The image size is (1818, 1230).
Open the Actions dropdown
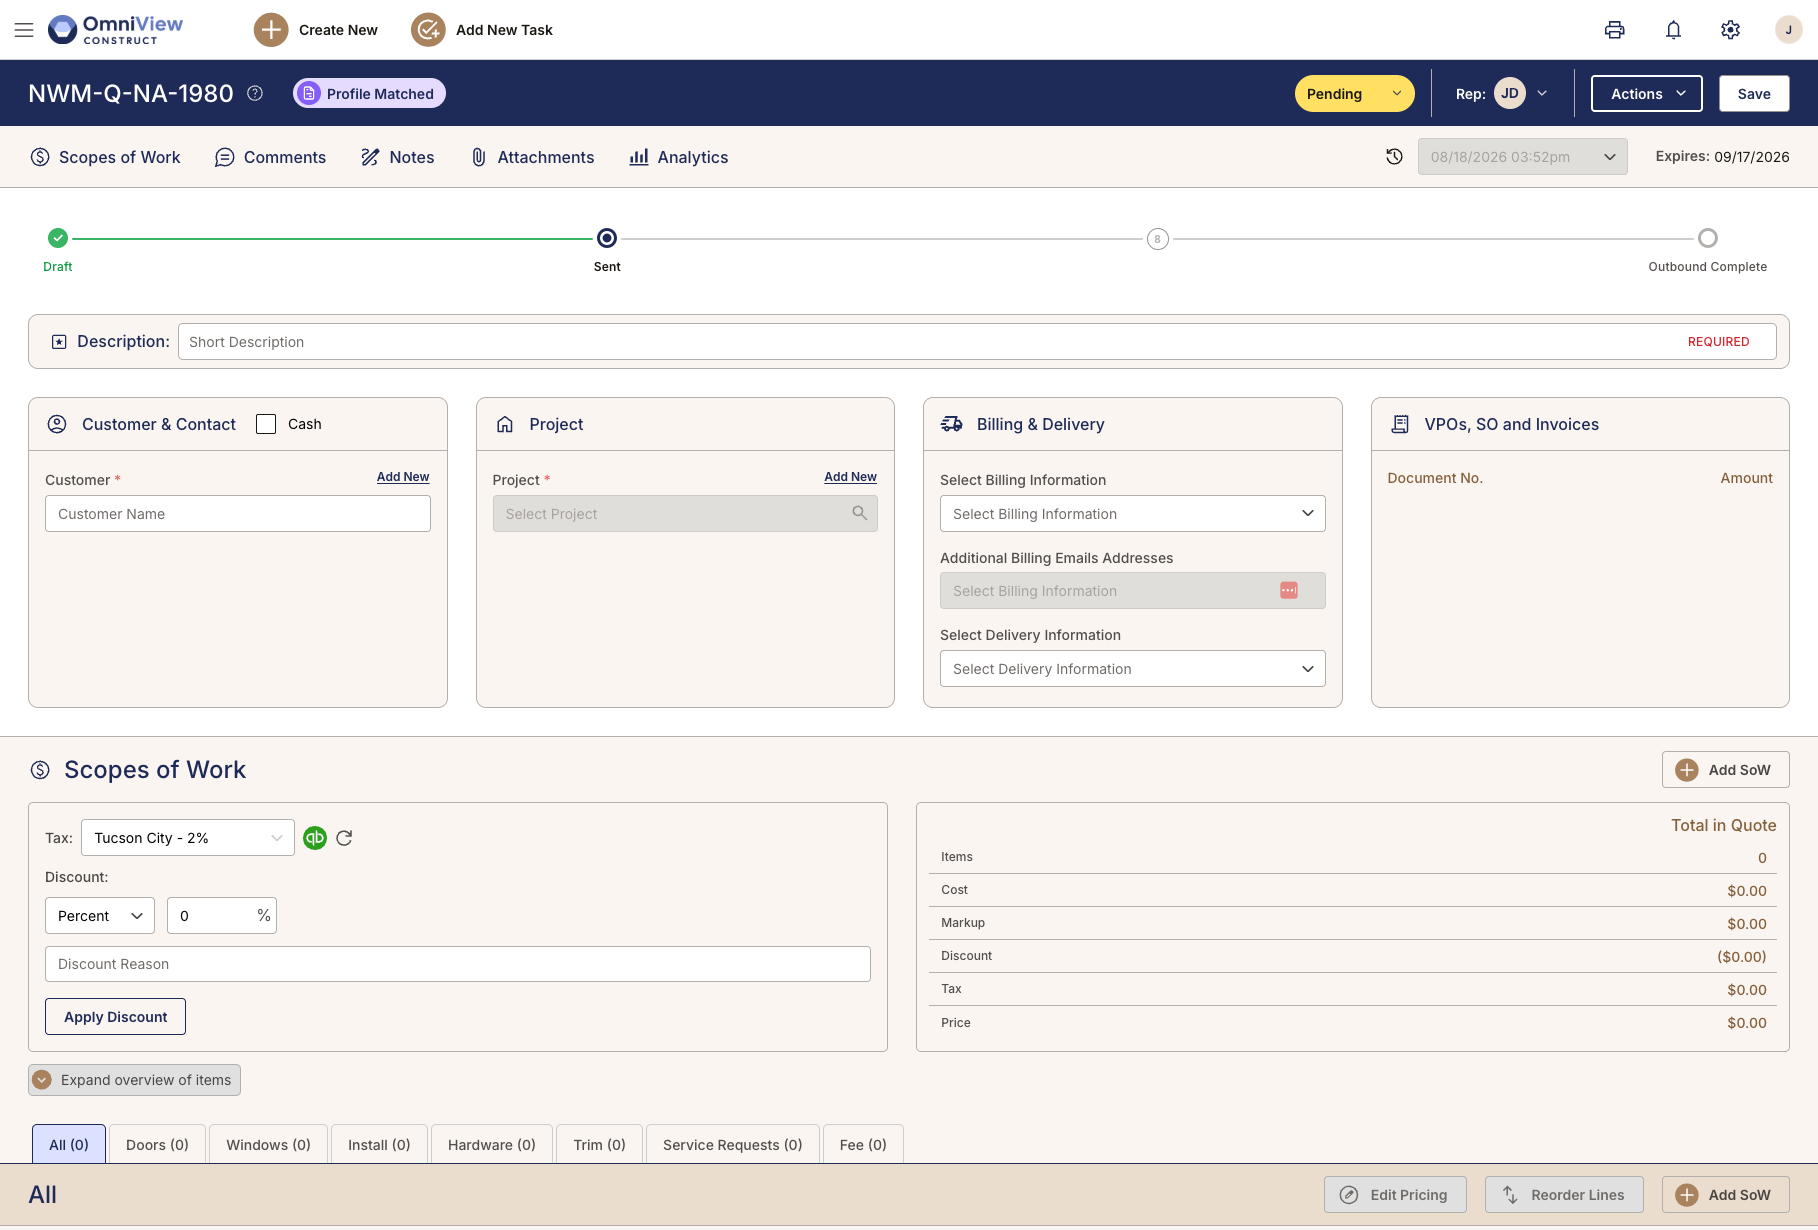point(1646,93)
